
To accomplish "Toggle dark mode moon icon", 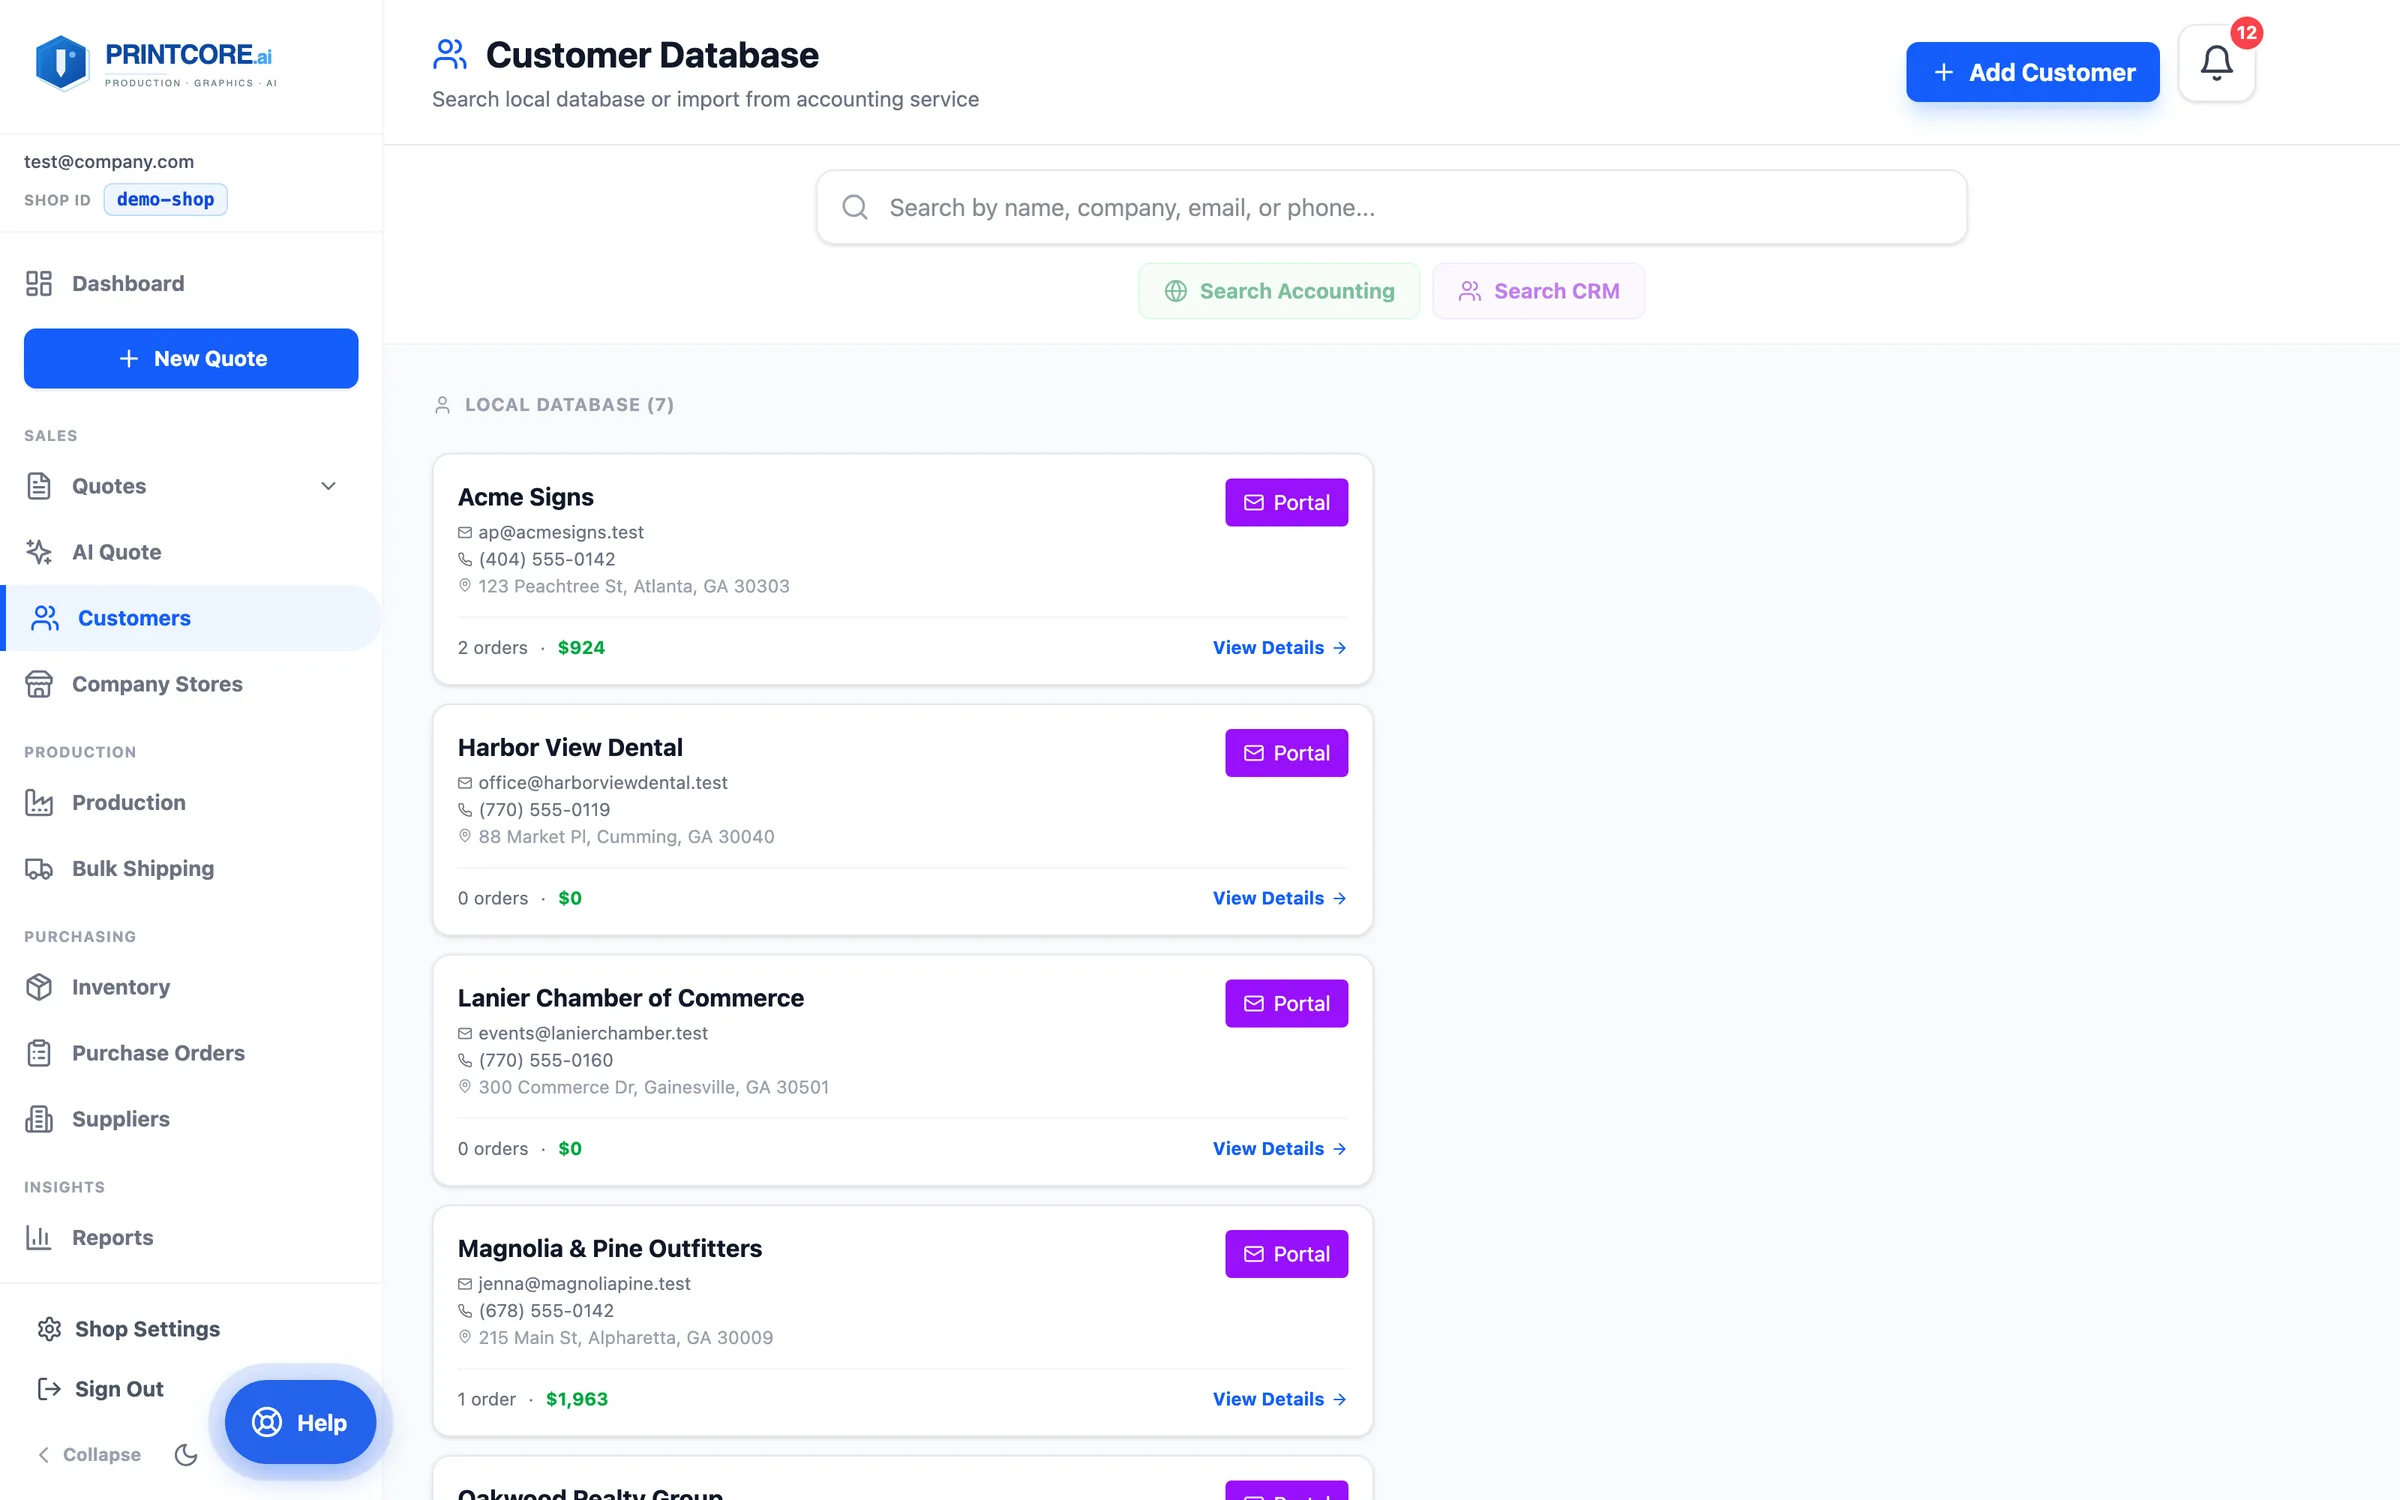I will [x=186, y=1454].
